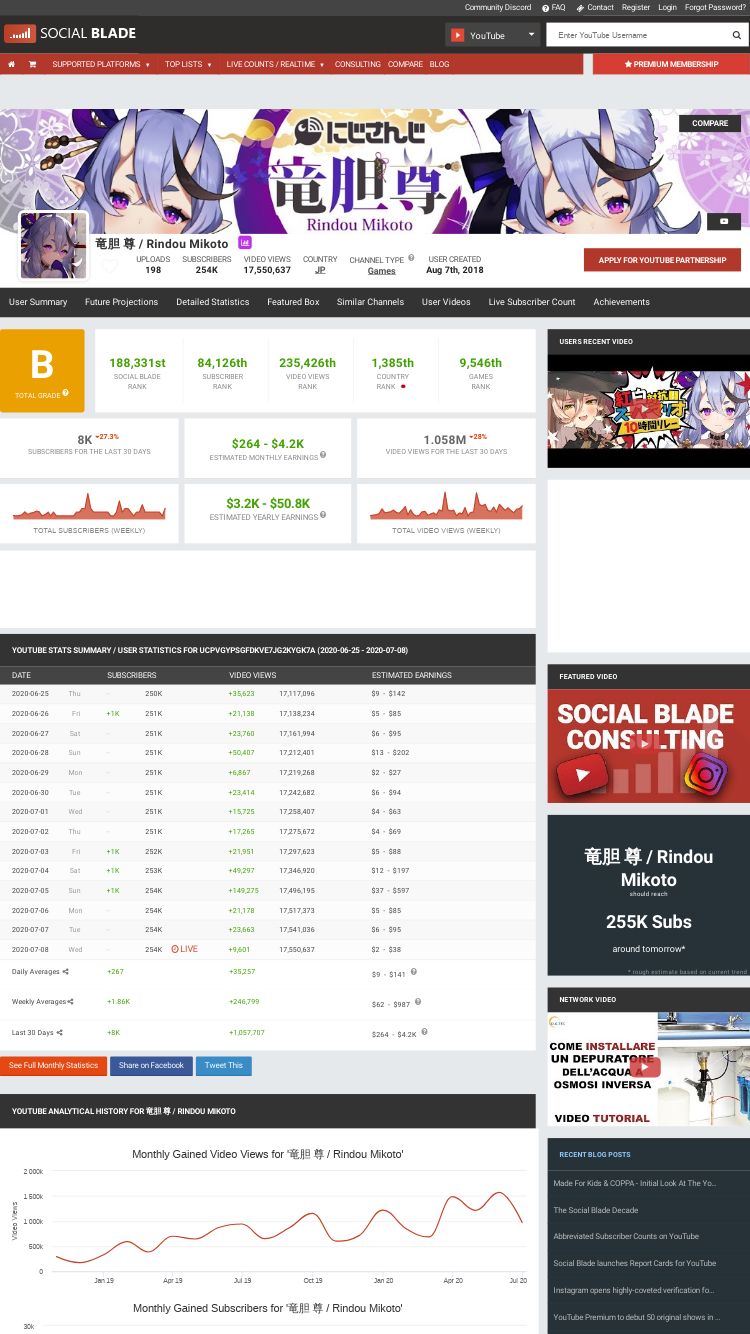Click the JP country link
Screen dimensions: 750x1334
pyautogui.click(x=320, y=270)
